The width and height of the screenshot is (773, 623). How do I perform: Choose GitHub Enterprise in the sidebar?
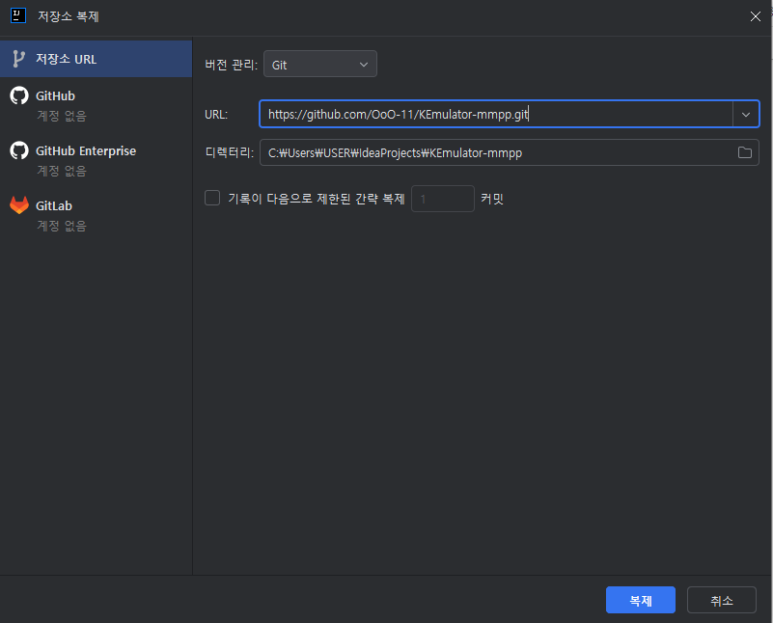pos(96,160)
